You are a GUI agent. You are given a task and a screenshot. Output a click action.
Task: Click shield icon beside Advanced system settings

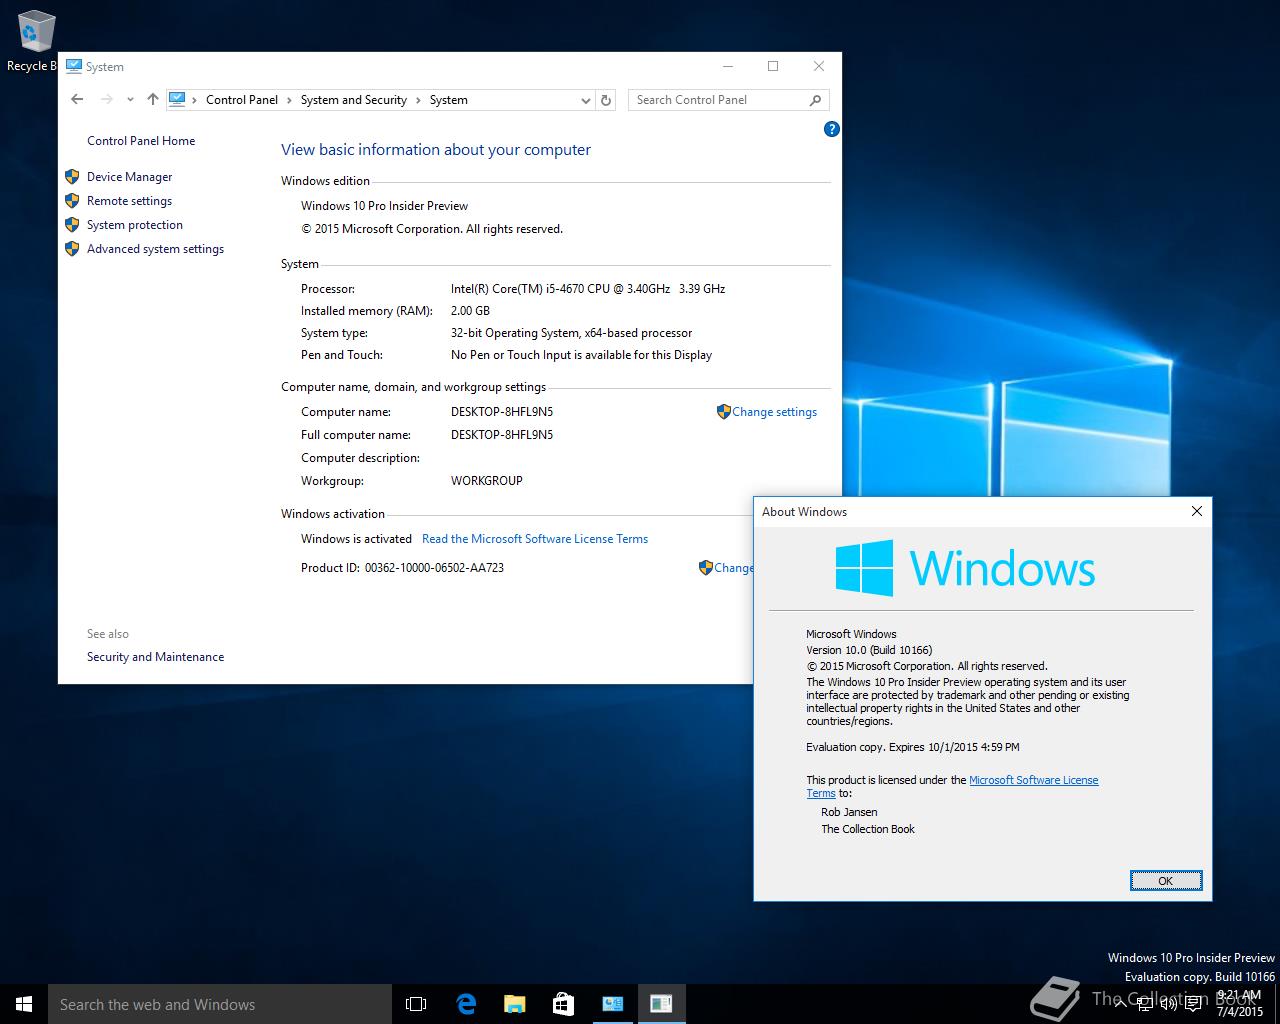(x=72, y=248)
